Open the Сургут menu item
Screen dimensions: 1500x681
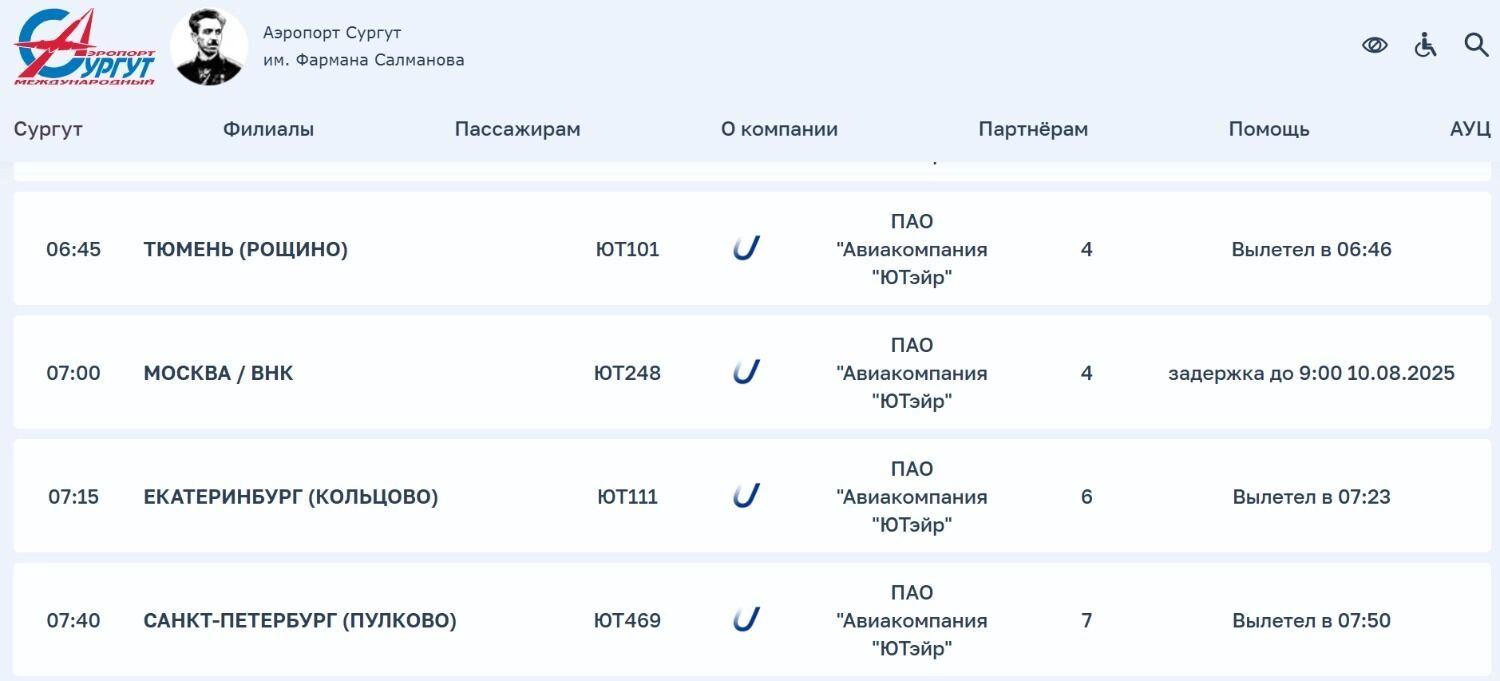[48, 129]
